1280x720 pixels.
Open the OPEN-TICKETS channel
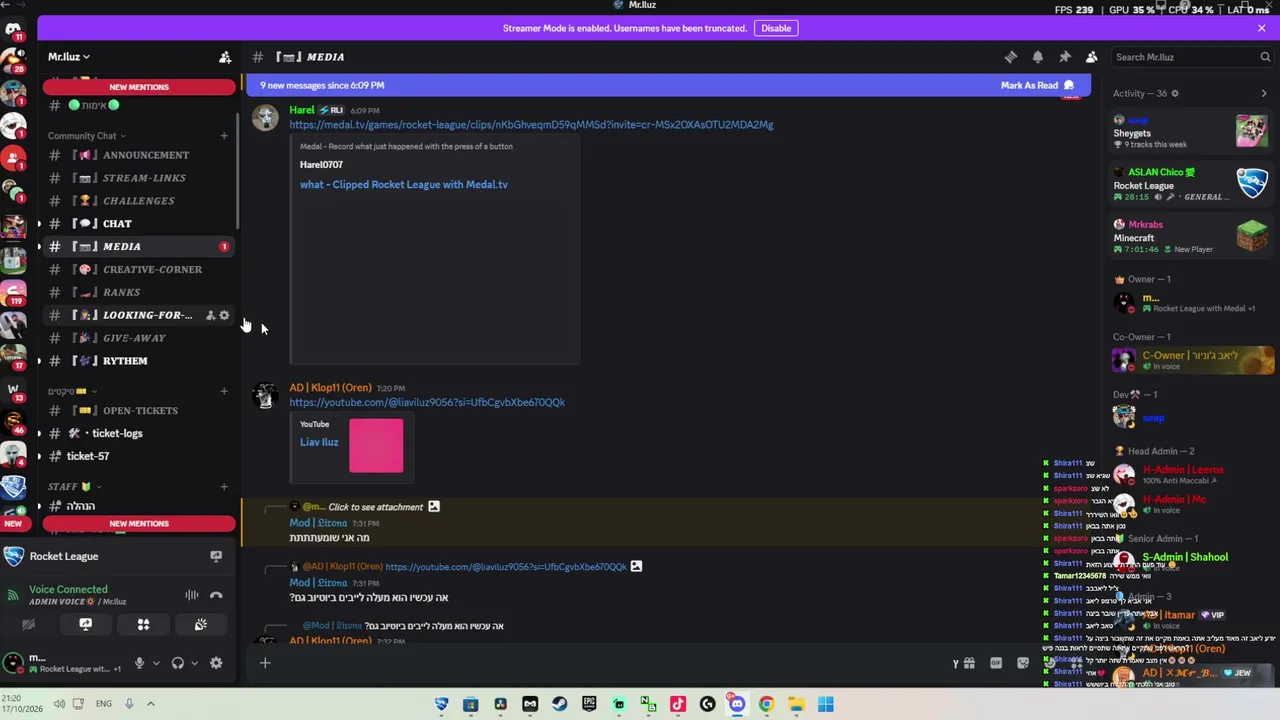point(138,411)
